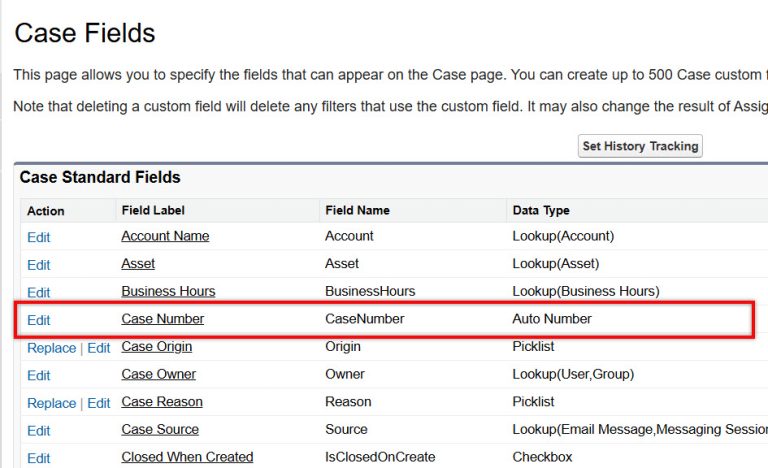Viewport: 768px width, 468px height.
Task: Edit the Case Owner field
Action: click(39, 375)
